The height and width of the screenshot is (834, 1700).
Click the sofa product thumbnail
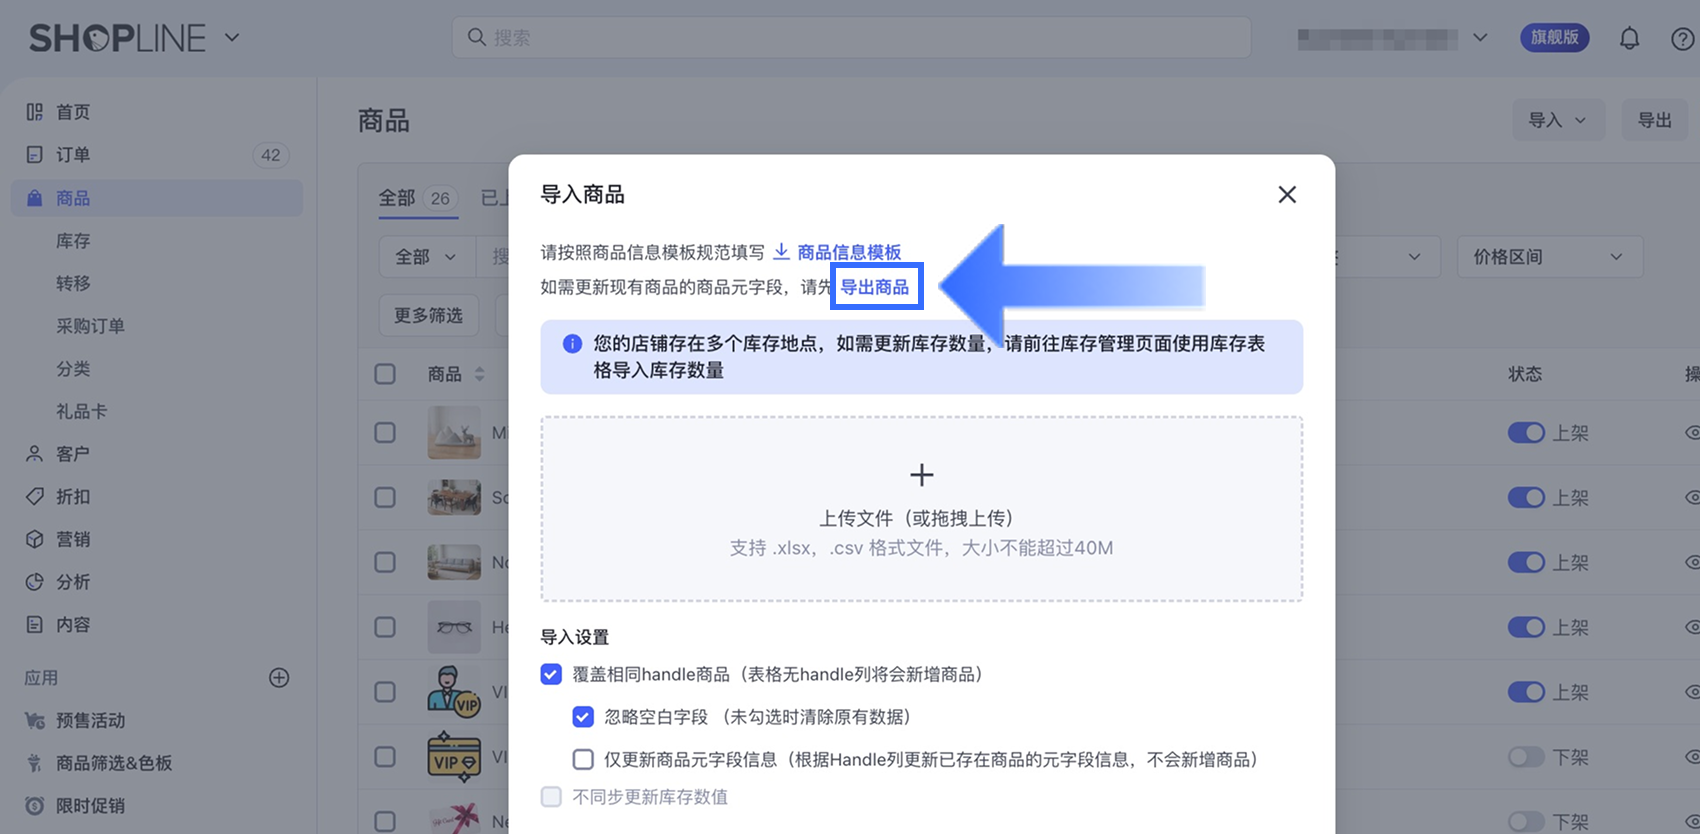coord(454,562)
